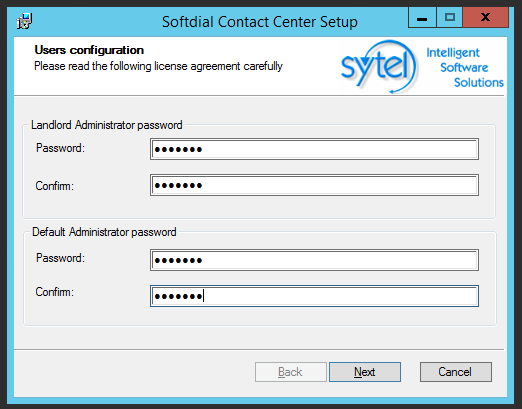The width and height of the screenshot is (522, 409).
Task: Click the Default Administrator password group label
Action: (x=104, y=232)
